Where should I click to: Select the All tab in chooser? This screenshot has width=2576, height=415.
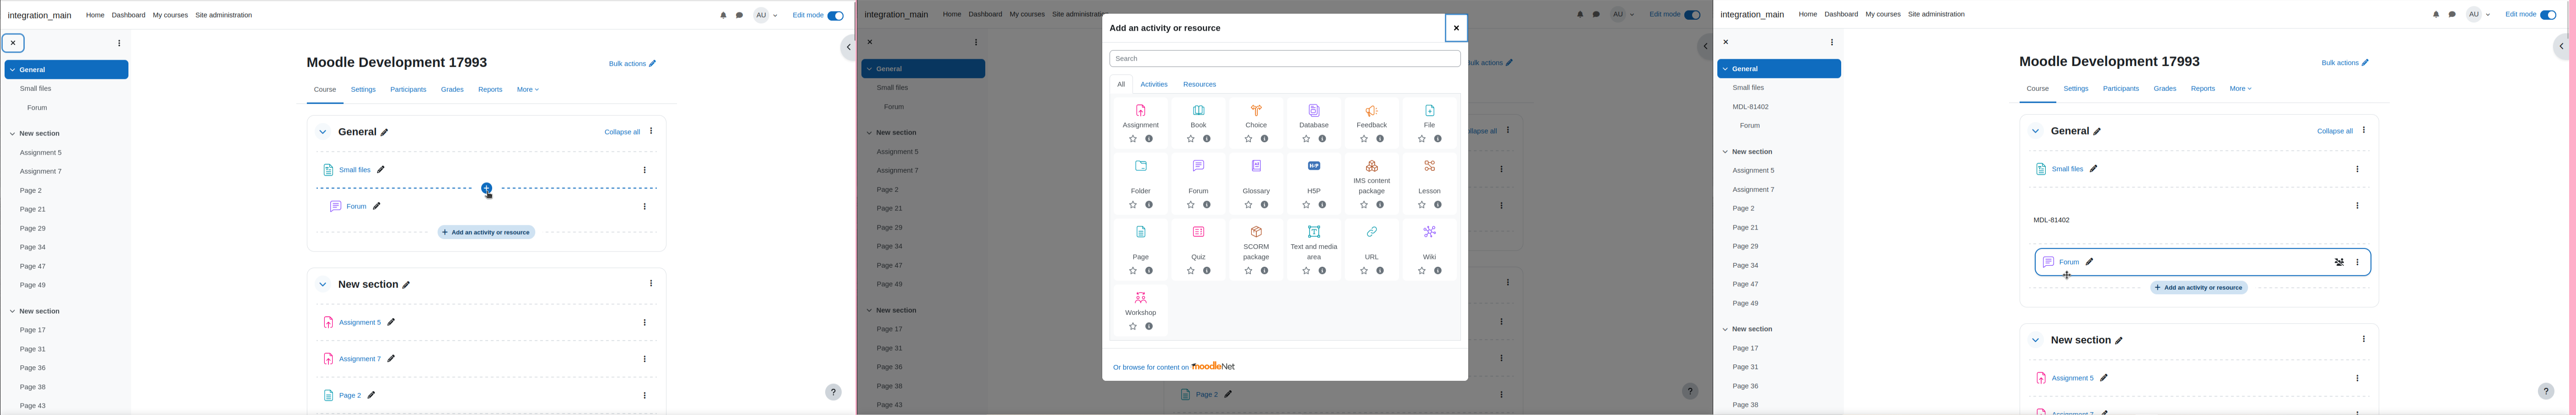point(1121,85)
